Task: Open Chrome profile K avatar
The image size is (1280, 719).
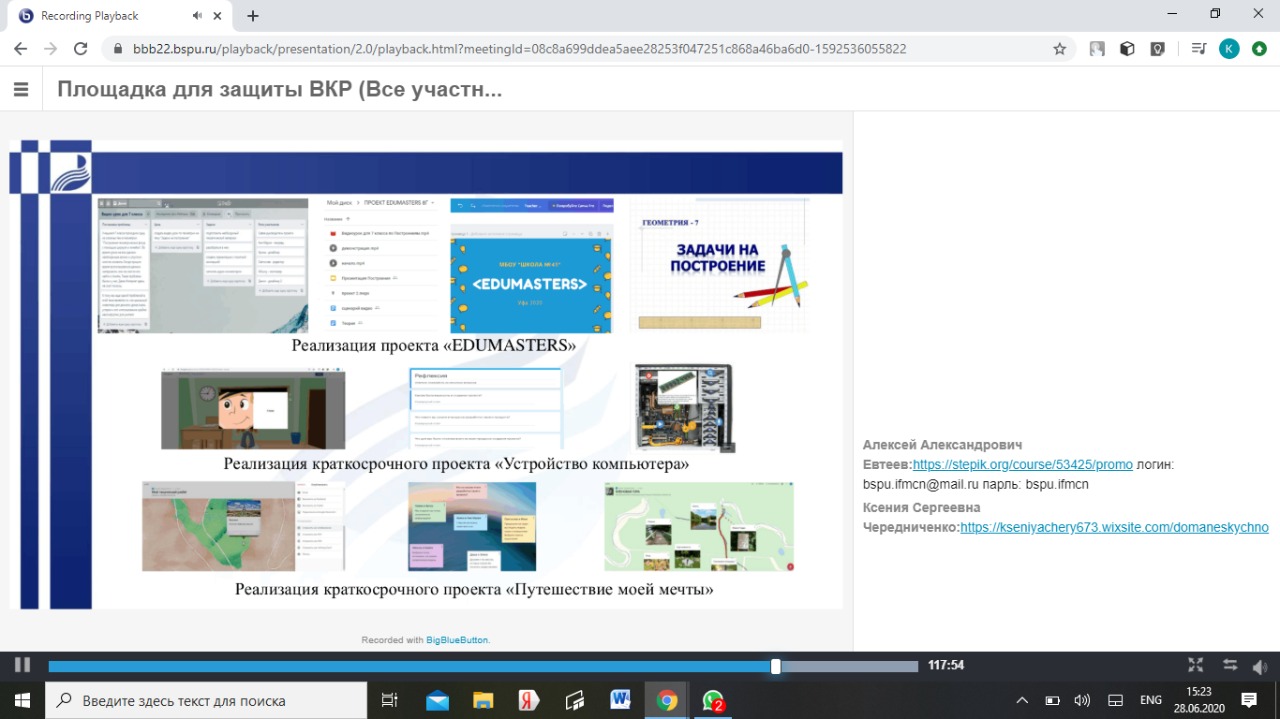Action: point(1229,48)
